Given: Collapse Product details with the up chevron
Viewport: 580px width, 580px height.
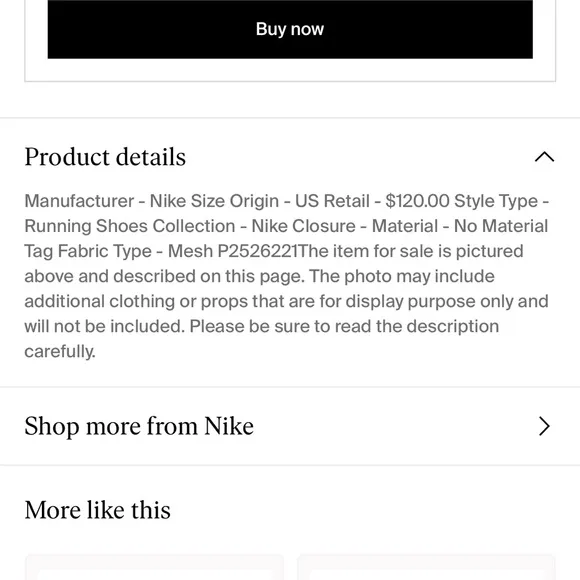Looking at the screenshot, I should pos(544,157).
